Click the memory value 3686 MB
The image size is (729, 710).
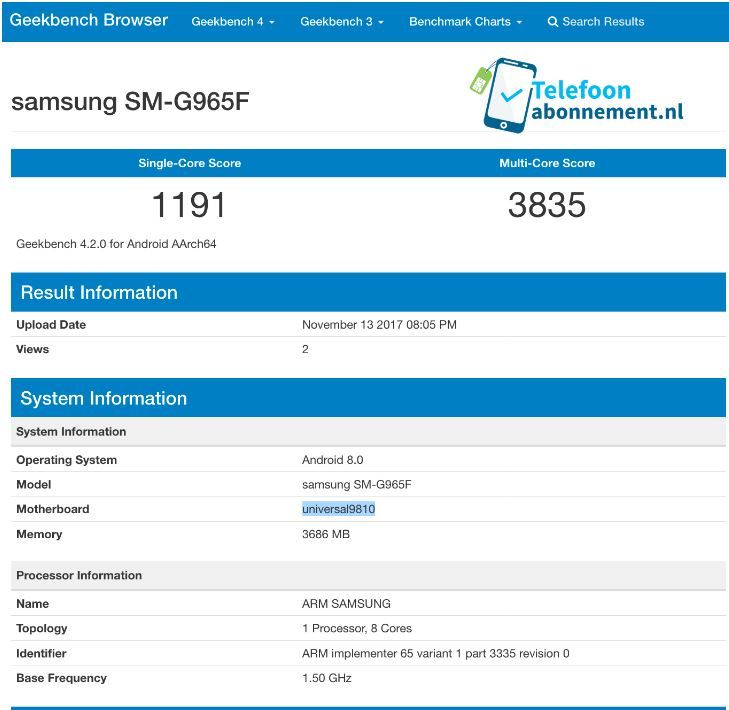click(325, 534)
